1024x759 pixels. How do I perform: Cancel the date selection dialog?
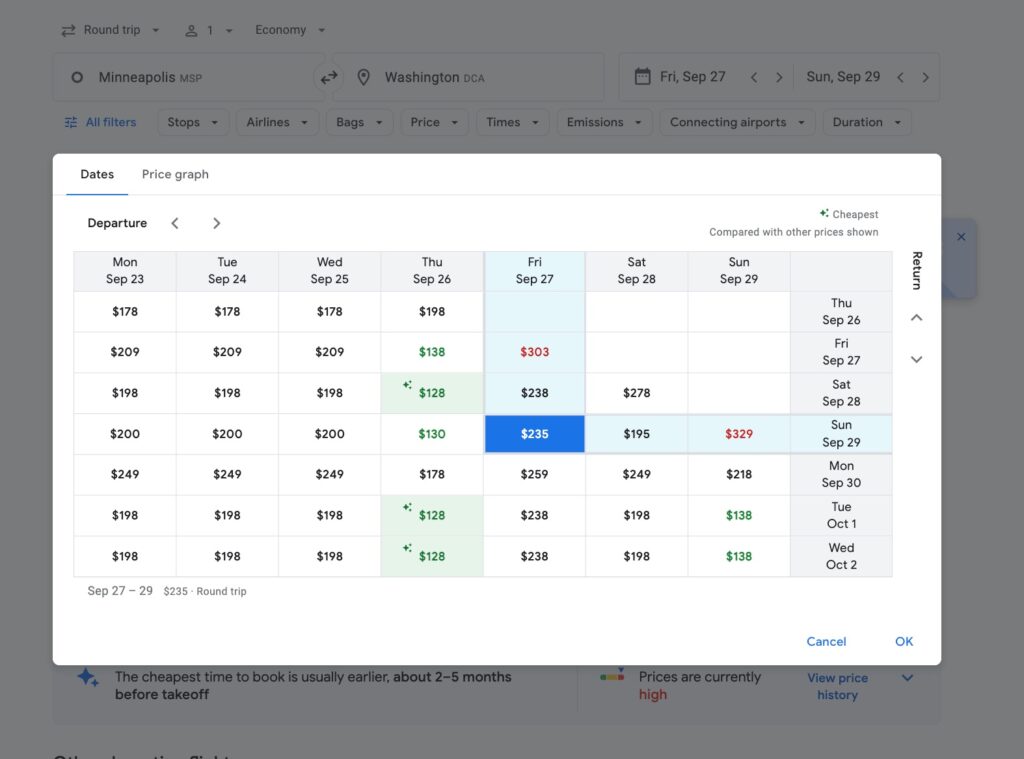pos(826,641)
